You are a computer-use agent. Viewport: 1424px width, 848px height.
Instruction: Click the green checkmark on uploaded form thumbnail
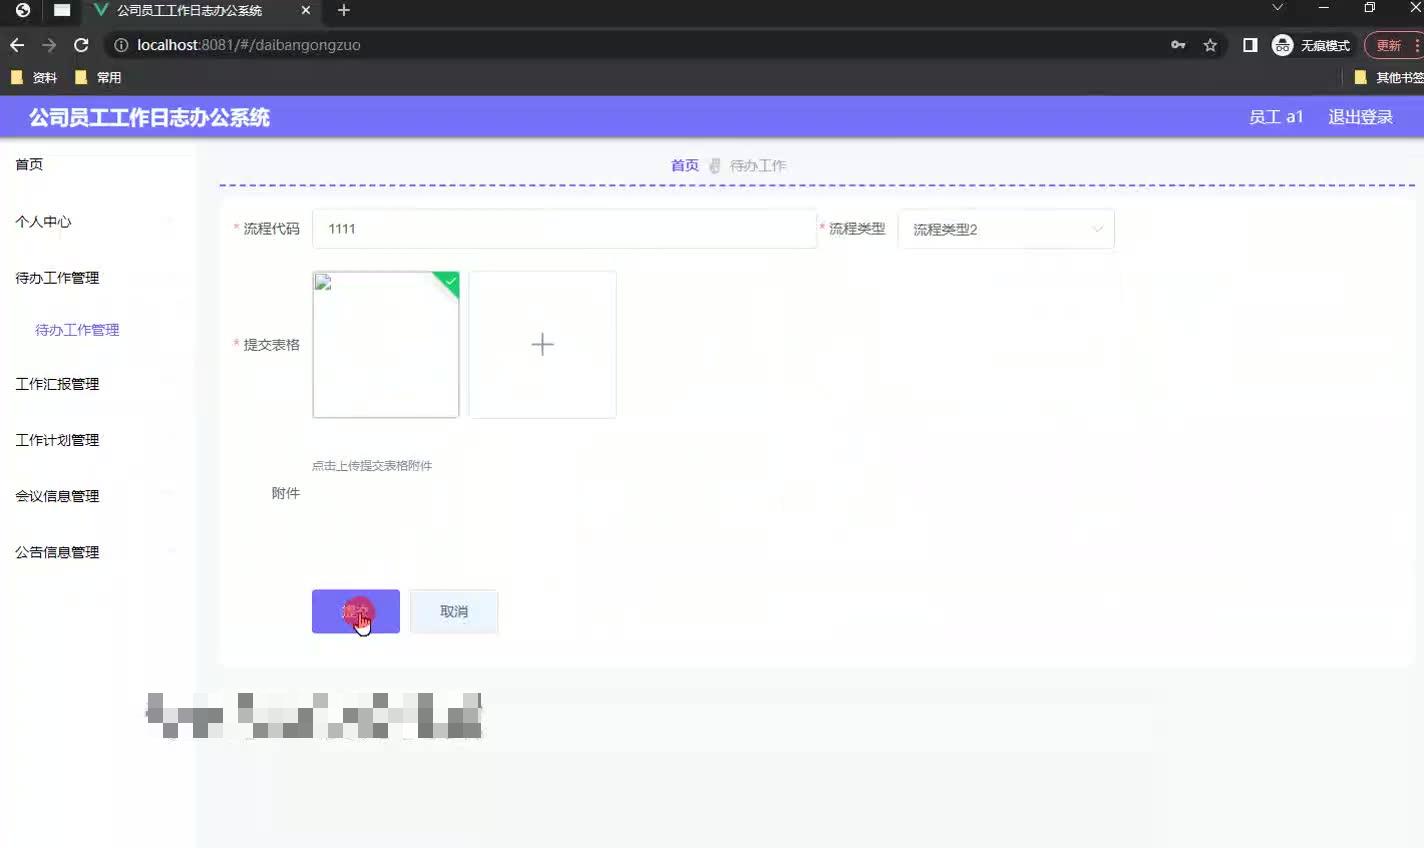(x=449, y=283)
